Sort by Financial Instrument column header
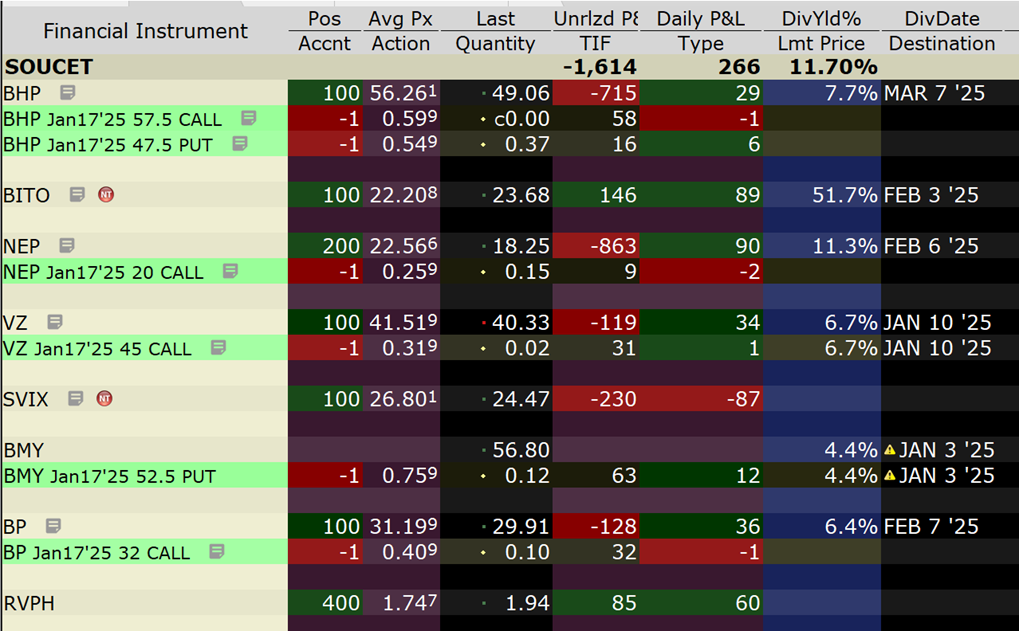Image resolution: width=1019 pixels, height=631 pixels. point(145,31)
